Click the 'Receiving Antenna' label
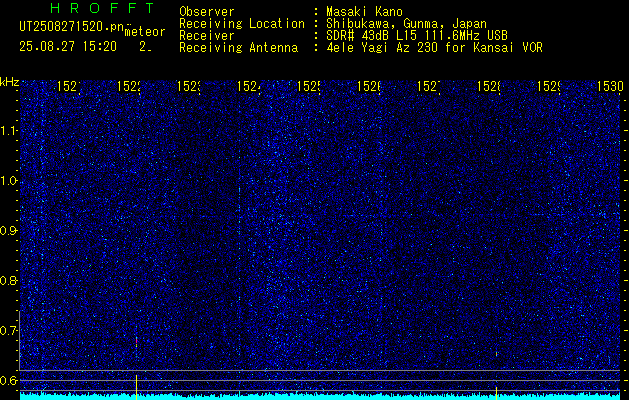629x400 pixels. point(239,48)
